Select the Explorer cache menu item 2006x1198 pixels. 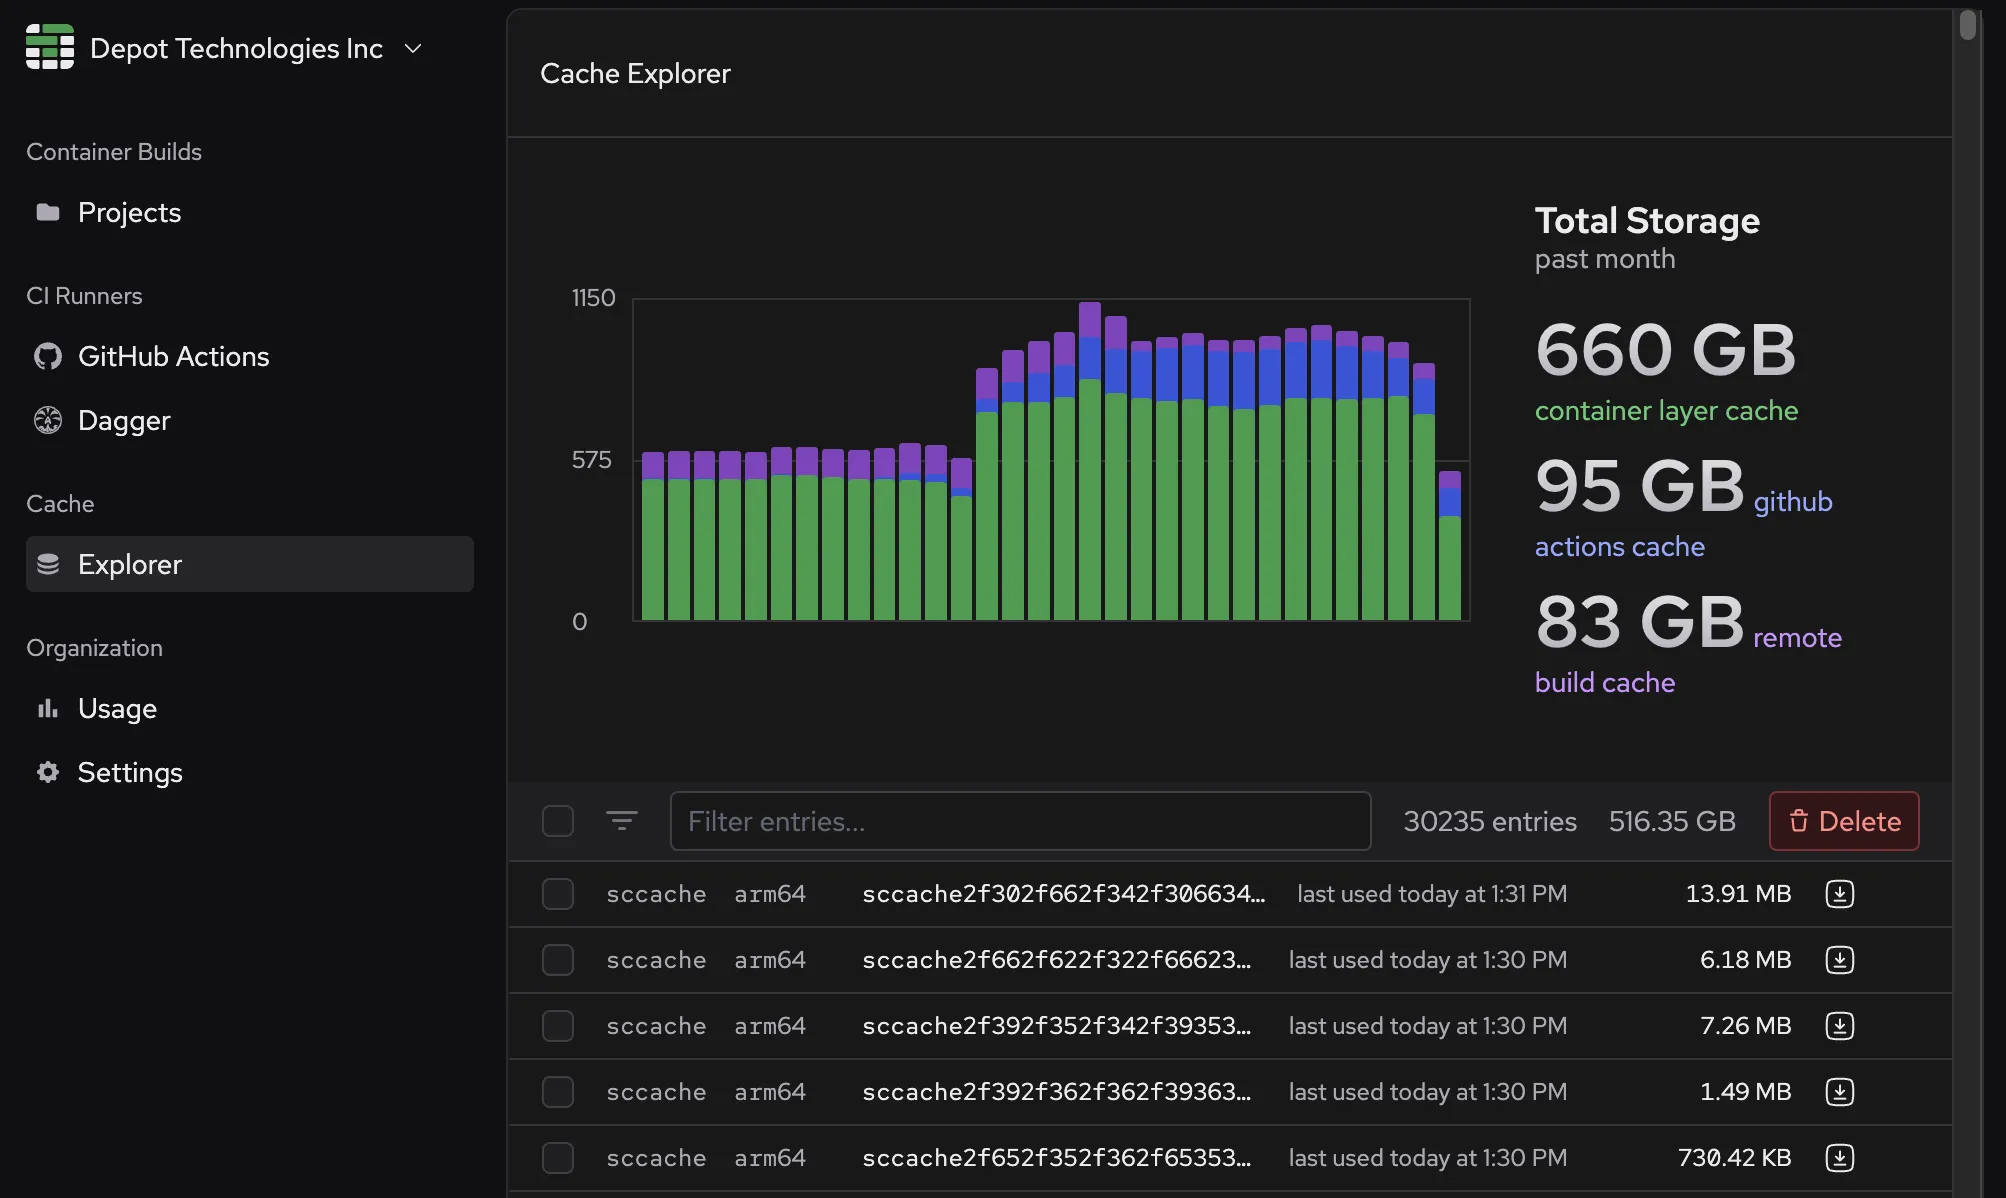[x=130, y=564]
